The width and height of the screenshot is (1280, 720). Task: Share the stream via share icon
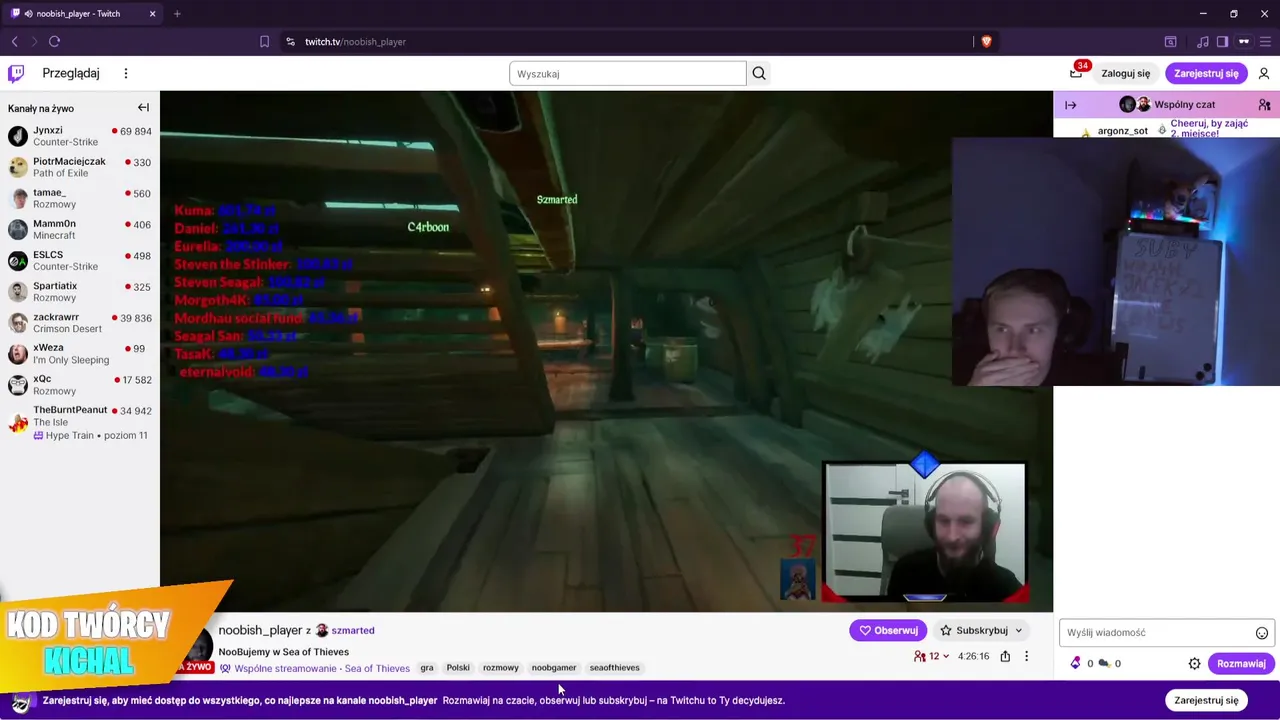[x=1005, y=656]
